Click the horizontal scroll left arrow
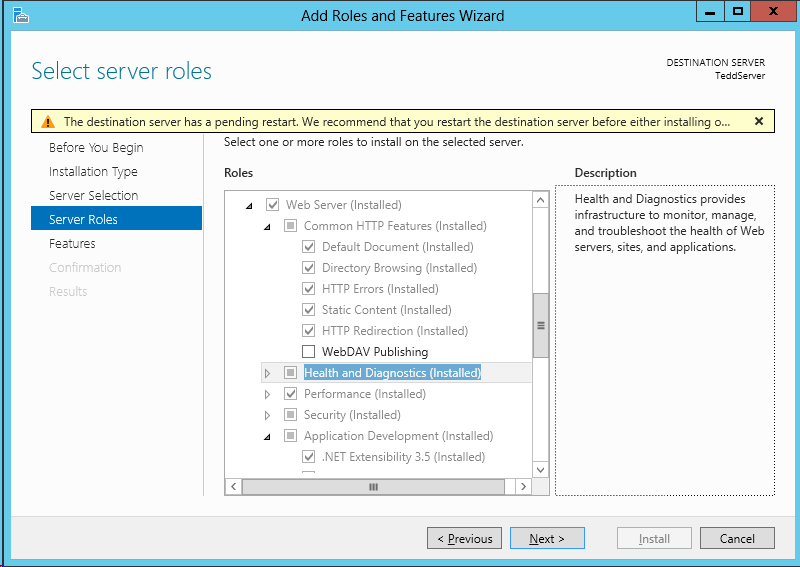This screenshot has width=800, height=567. click(234, 486)
